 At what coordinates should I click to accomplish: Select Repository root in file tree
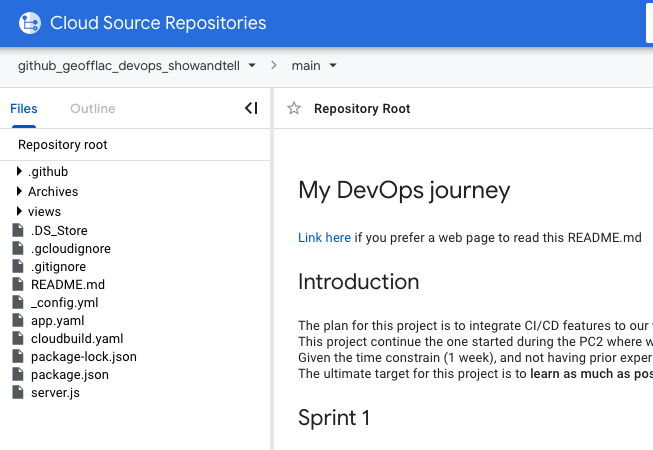62,145
